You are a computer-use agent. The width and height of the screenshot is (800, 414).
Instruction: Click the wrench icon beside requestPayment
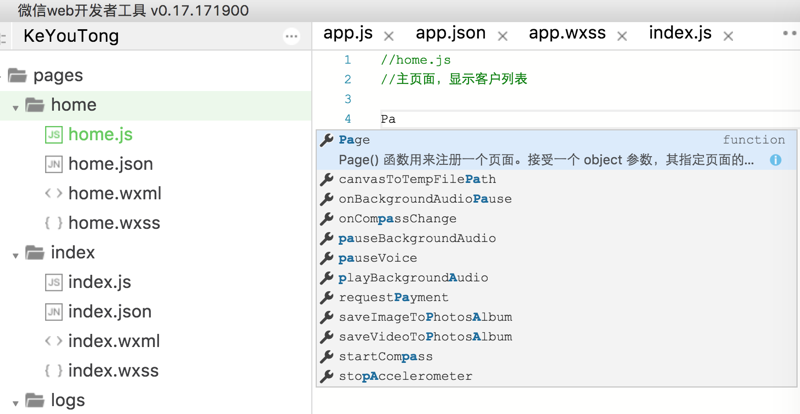click(326, 297)
